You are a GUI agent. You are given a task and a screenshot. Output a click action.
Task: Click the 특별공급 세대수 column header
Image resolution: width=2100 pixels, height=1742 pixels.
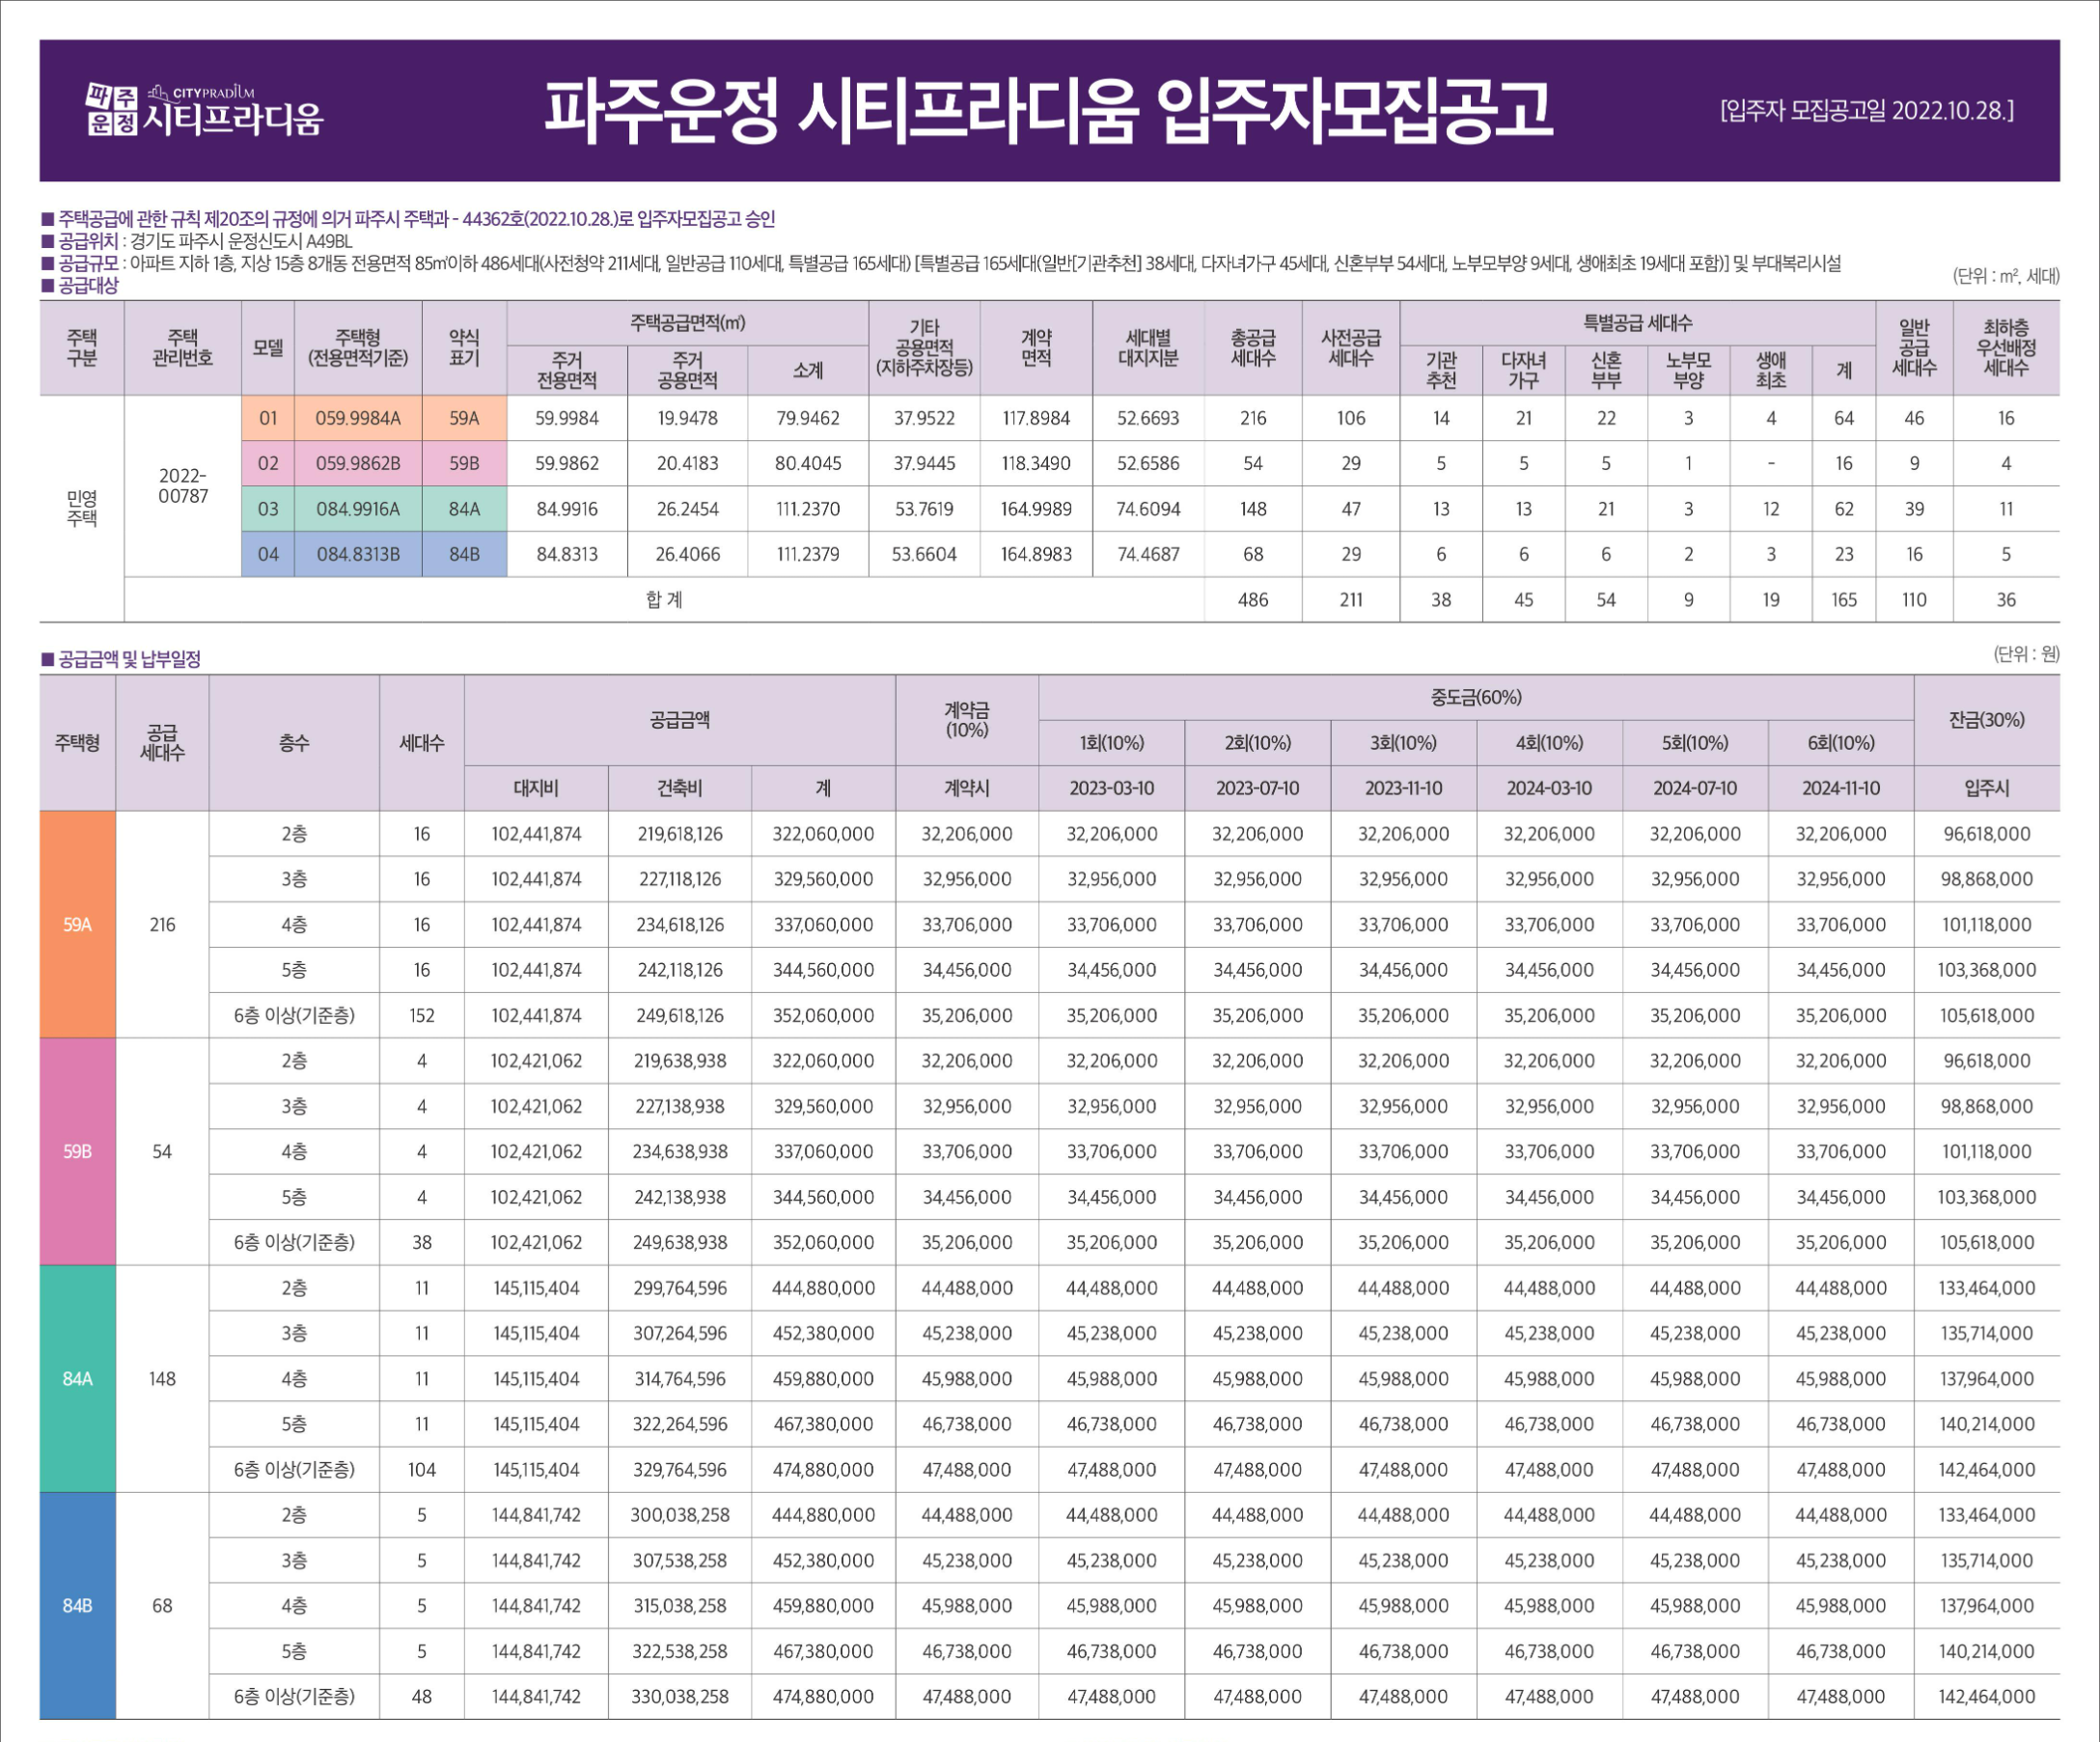coord(1636,323)
